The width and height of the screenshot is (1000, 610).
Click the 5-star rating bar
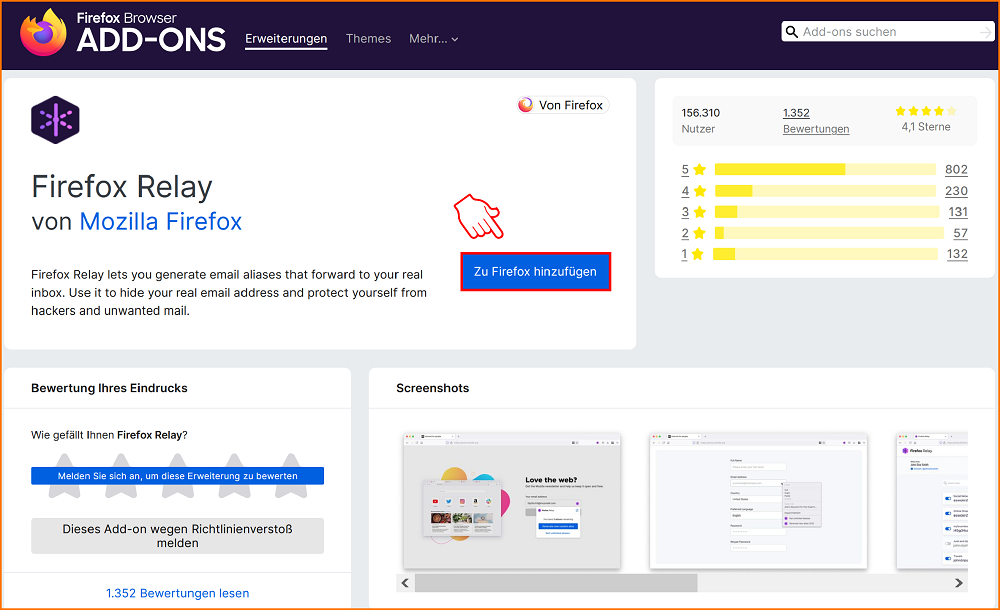pos(825,169)
